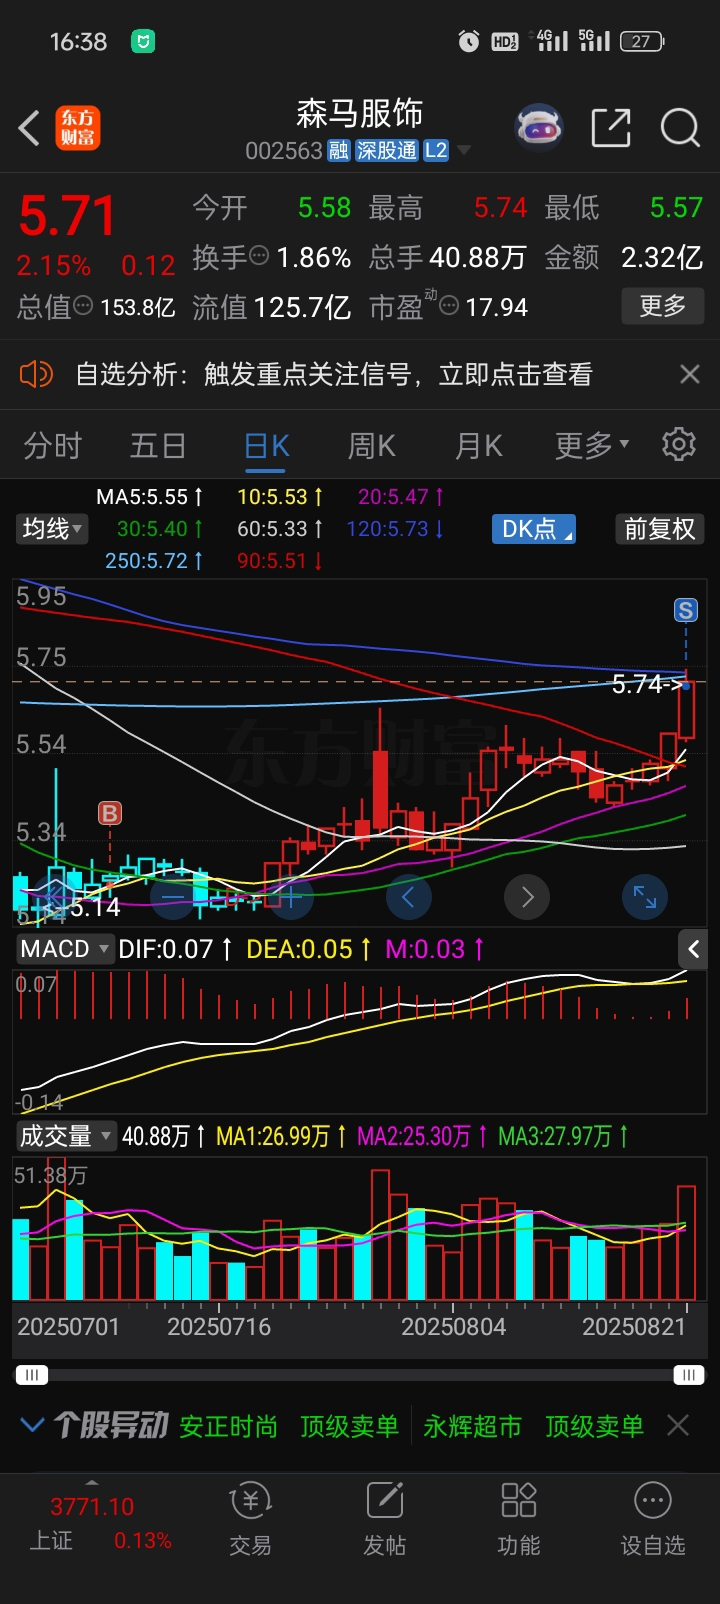Move chart left with arrow button
The height and width of the screenshot is (1604, 720).
coord(408,897)
